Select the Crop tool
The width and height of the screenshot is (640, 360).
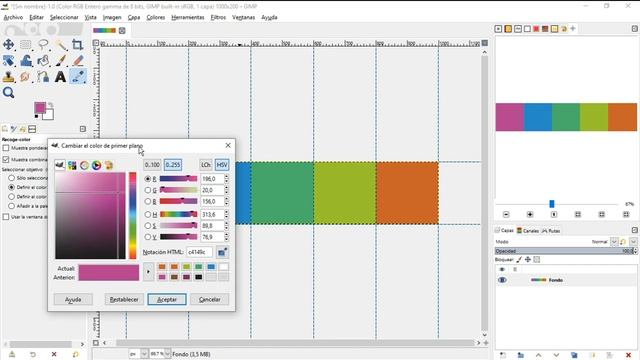coord(78,44)
